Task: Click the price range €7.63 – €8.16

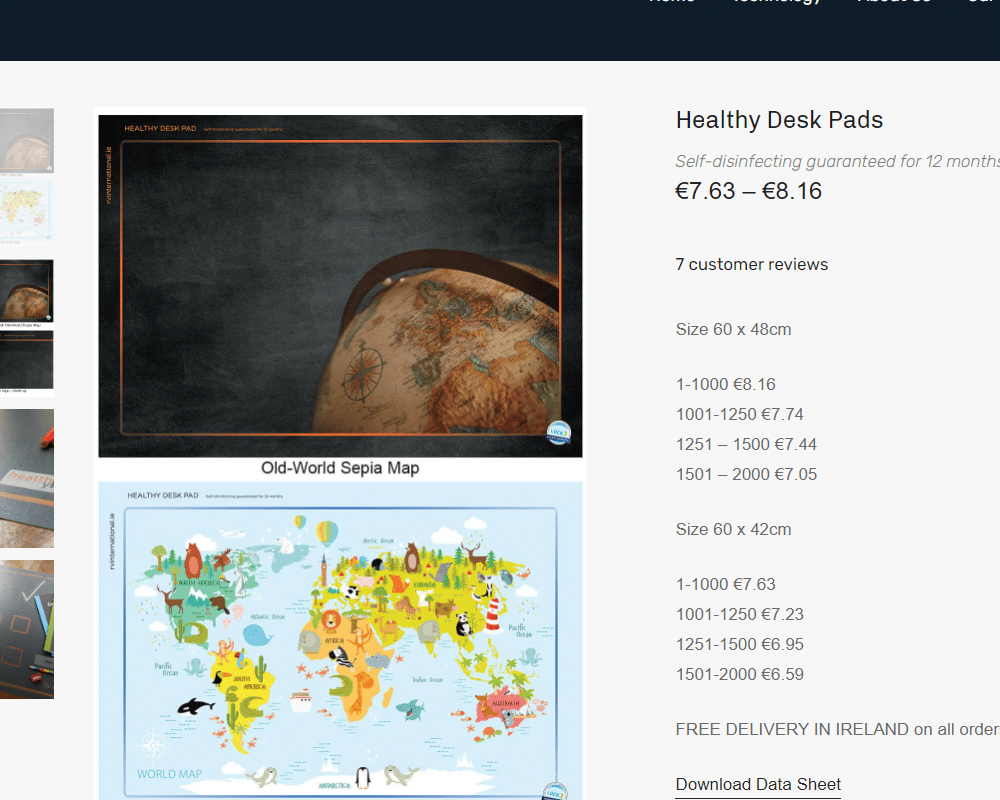Action: point(748,191)
